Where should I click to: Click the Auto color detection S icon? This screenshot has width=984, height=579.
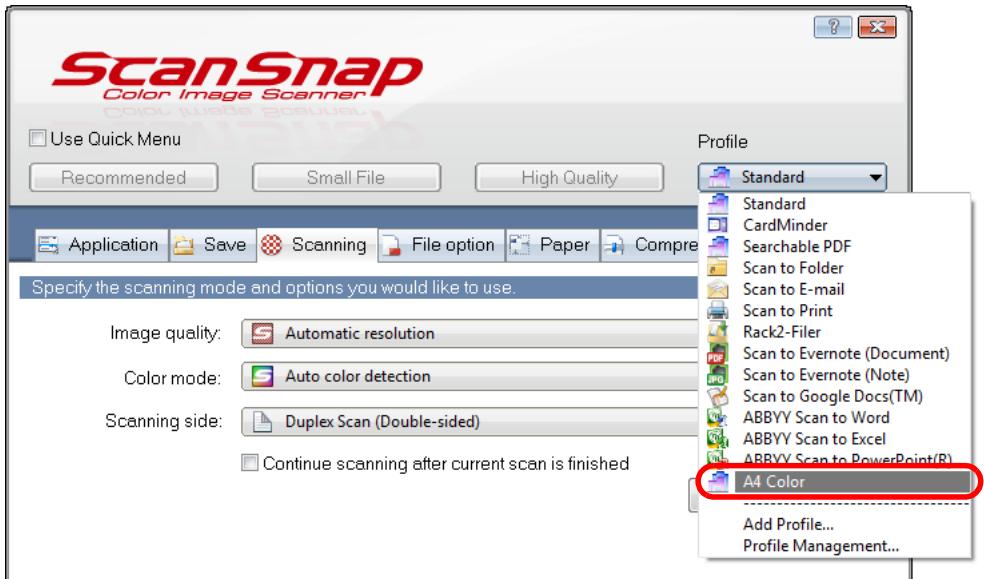(262, 376)
